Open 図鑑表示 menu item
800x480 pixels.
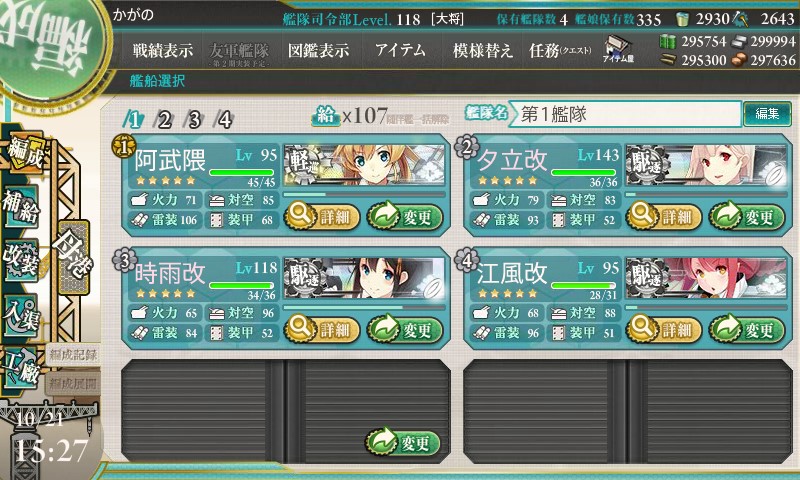tap(318, 50)
